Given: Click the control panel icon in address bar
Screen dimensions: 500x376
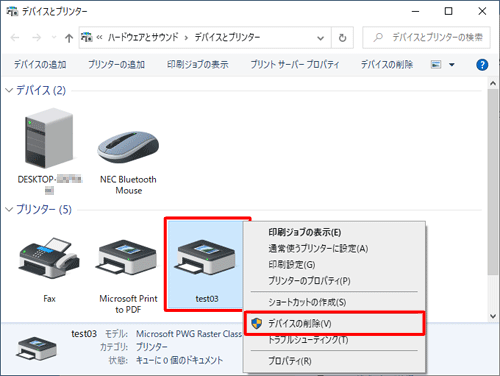Looking at the screenshot, I should pyautogui.click(x=87, y=37).
